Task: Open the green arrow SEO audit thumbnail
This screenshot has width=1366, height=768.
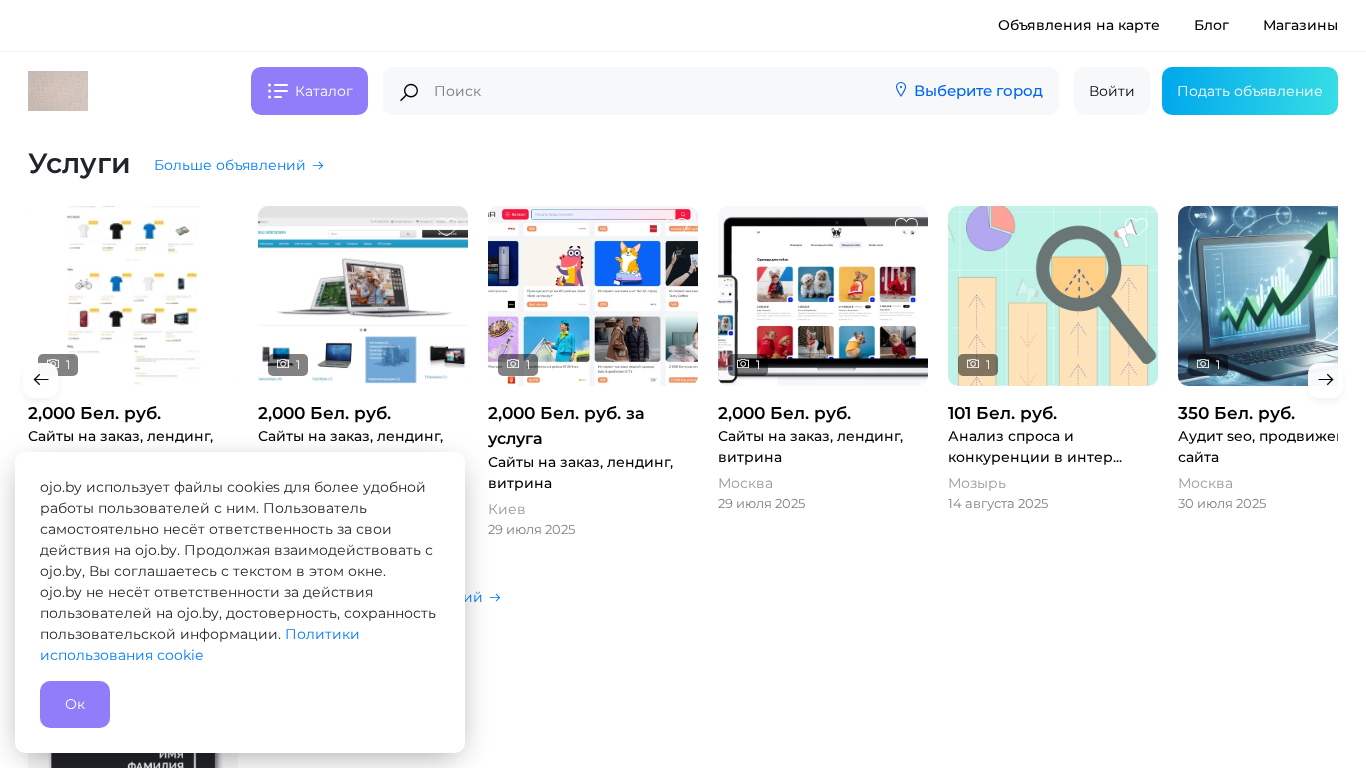Action: coord(1258,296)
